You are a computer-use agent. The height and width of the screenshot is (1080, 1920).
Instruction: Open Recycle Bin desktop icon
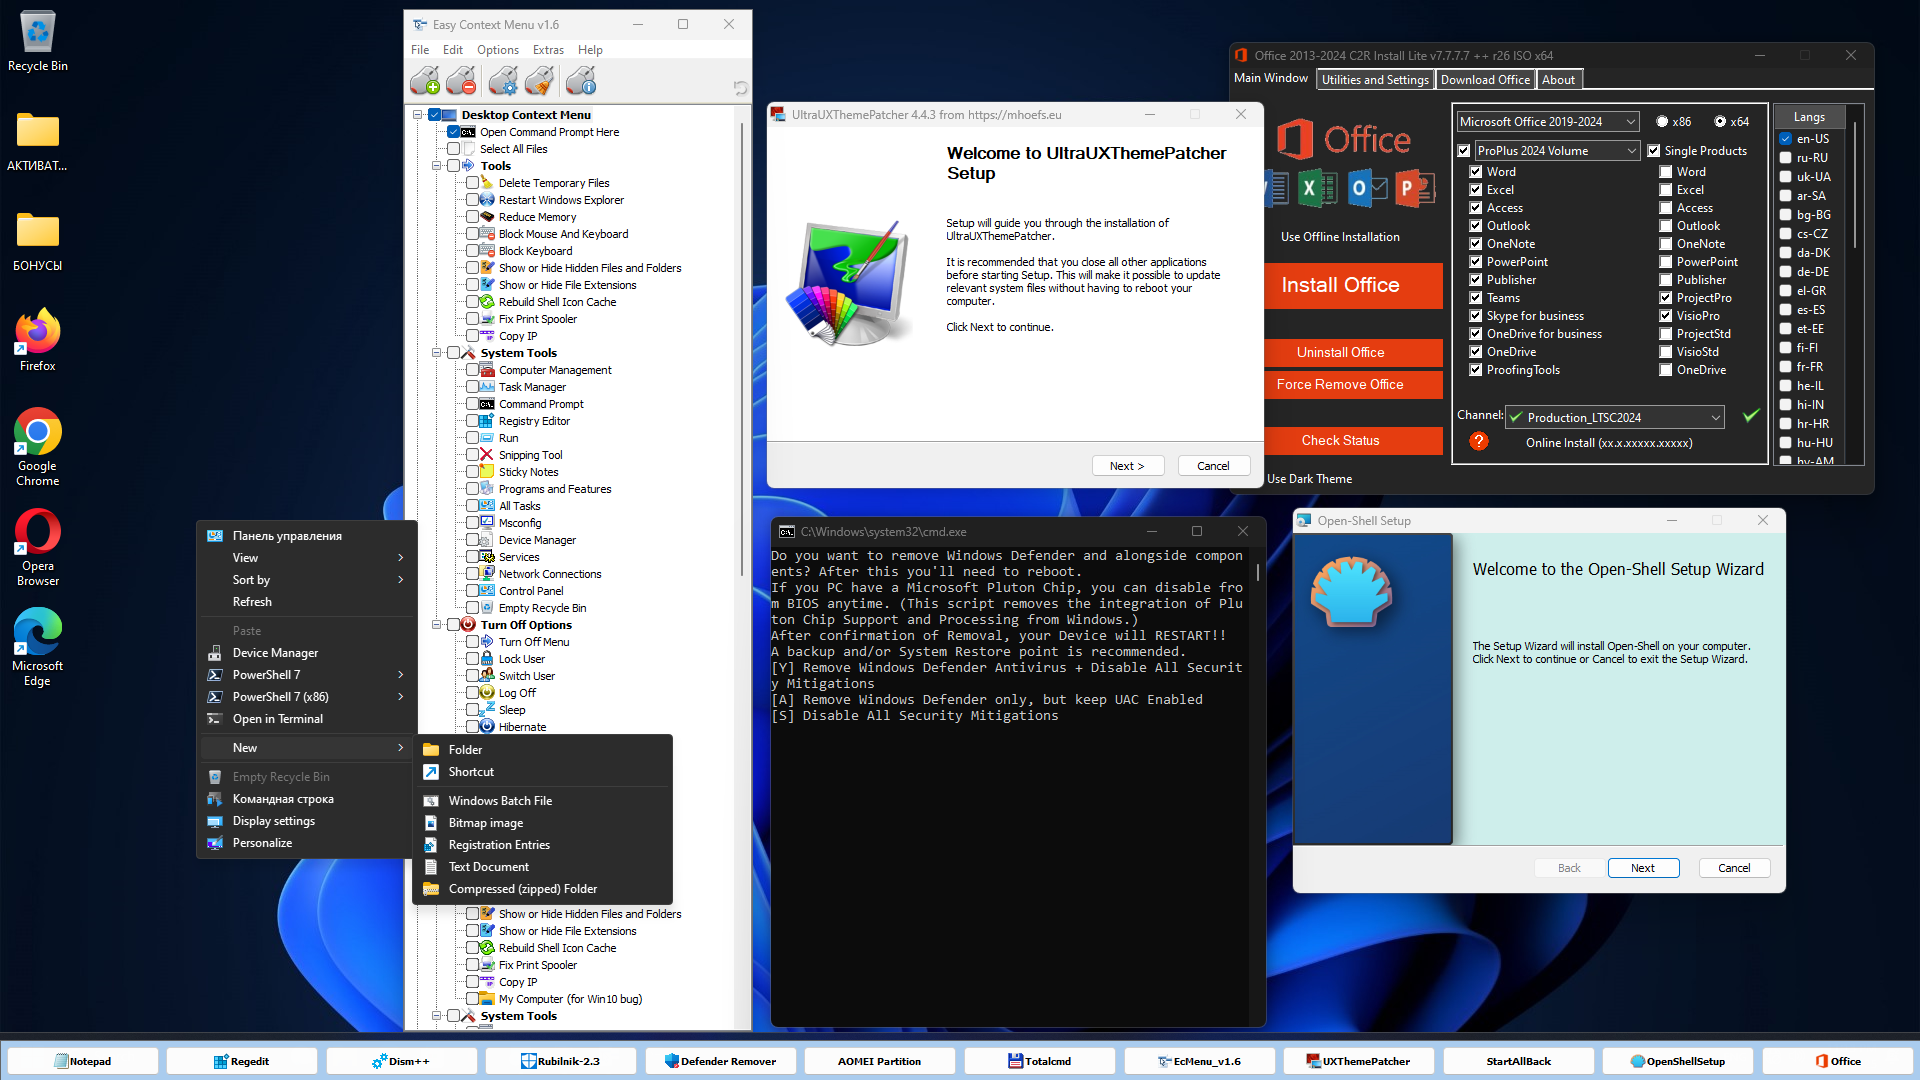[38, 42]
